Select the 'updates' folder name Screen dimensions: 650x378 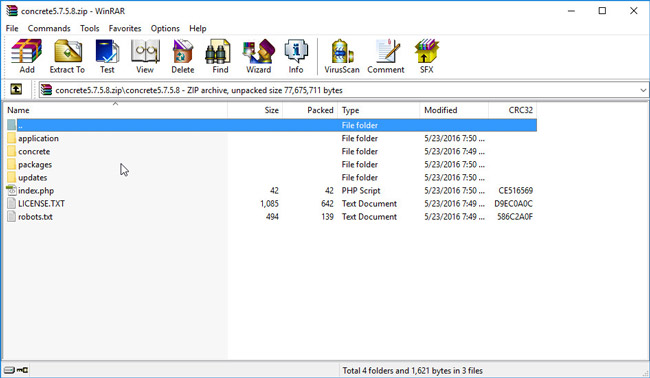click(32, 178)
